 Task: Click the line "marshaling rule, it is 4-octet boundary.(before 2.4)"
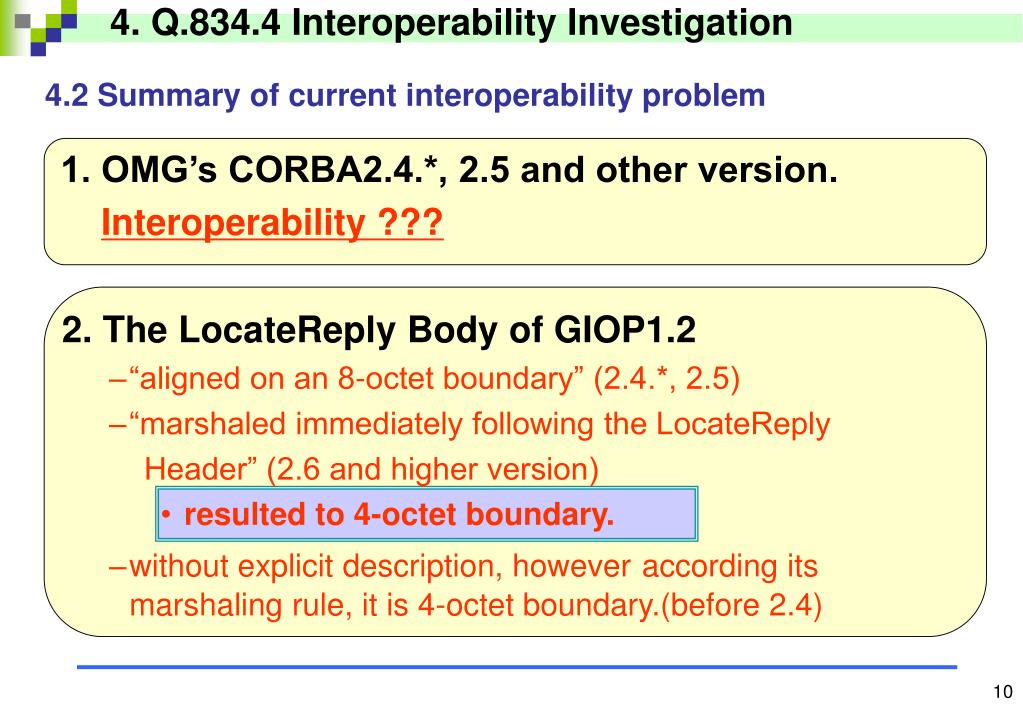(x=476, y=605)
